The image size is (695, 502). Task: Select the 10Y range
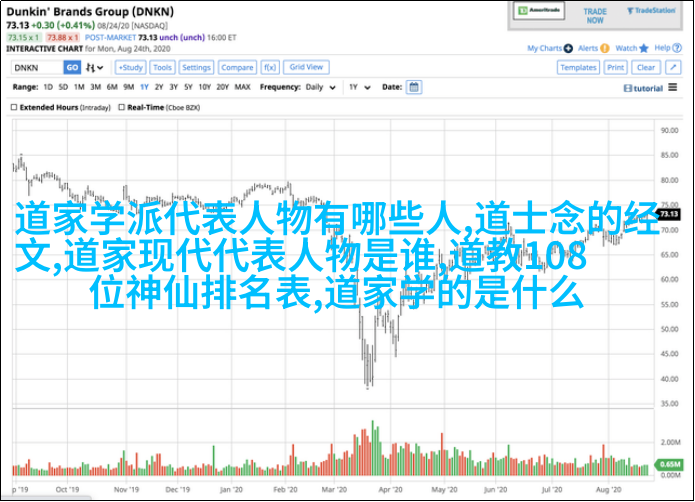tap(204, 87)
